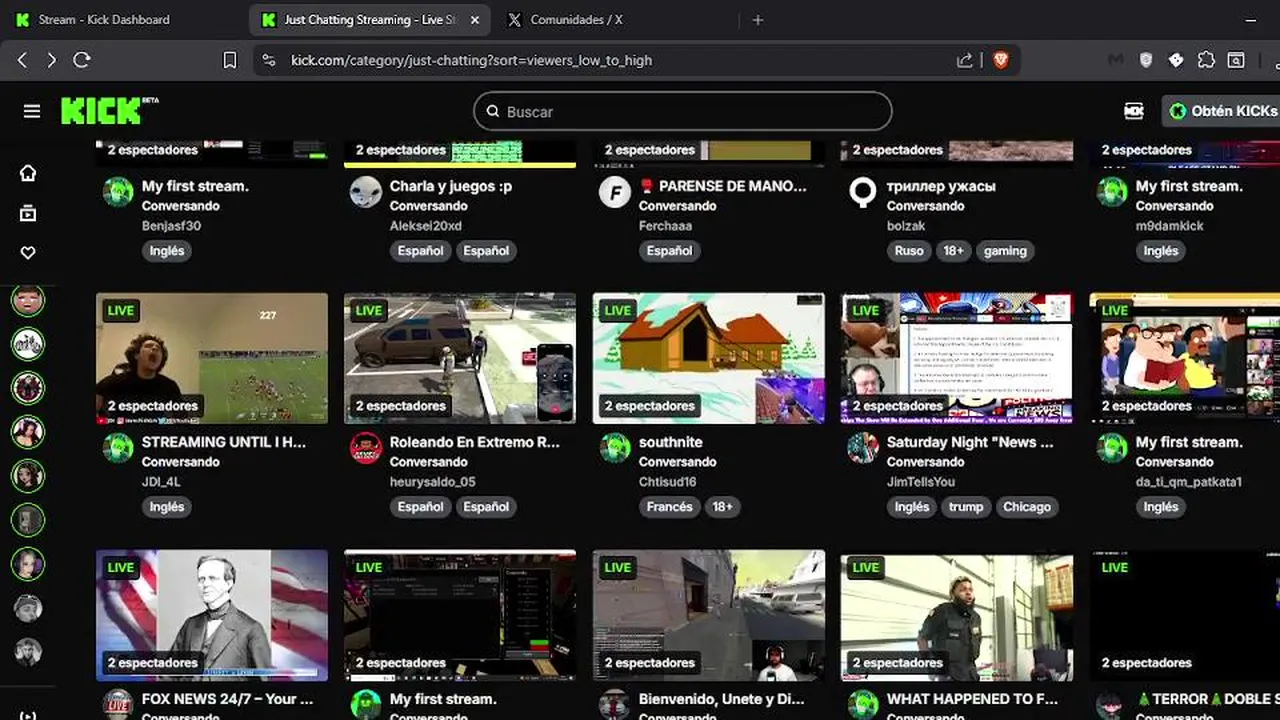Open Chtisud16 channel avatar
The image size is (1280, 720).
pos(615,448)
